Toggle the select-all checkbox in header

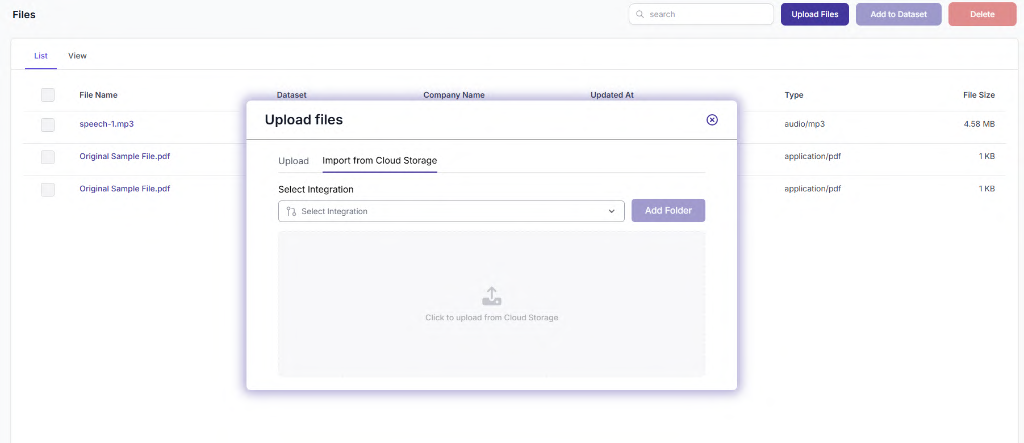click(x=48, y=95)
